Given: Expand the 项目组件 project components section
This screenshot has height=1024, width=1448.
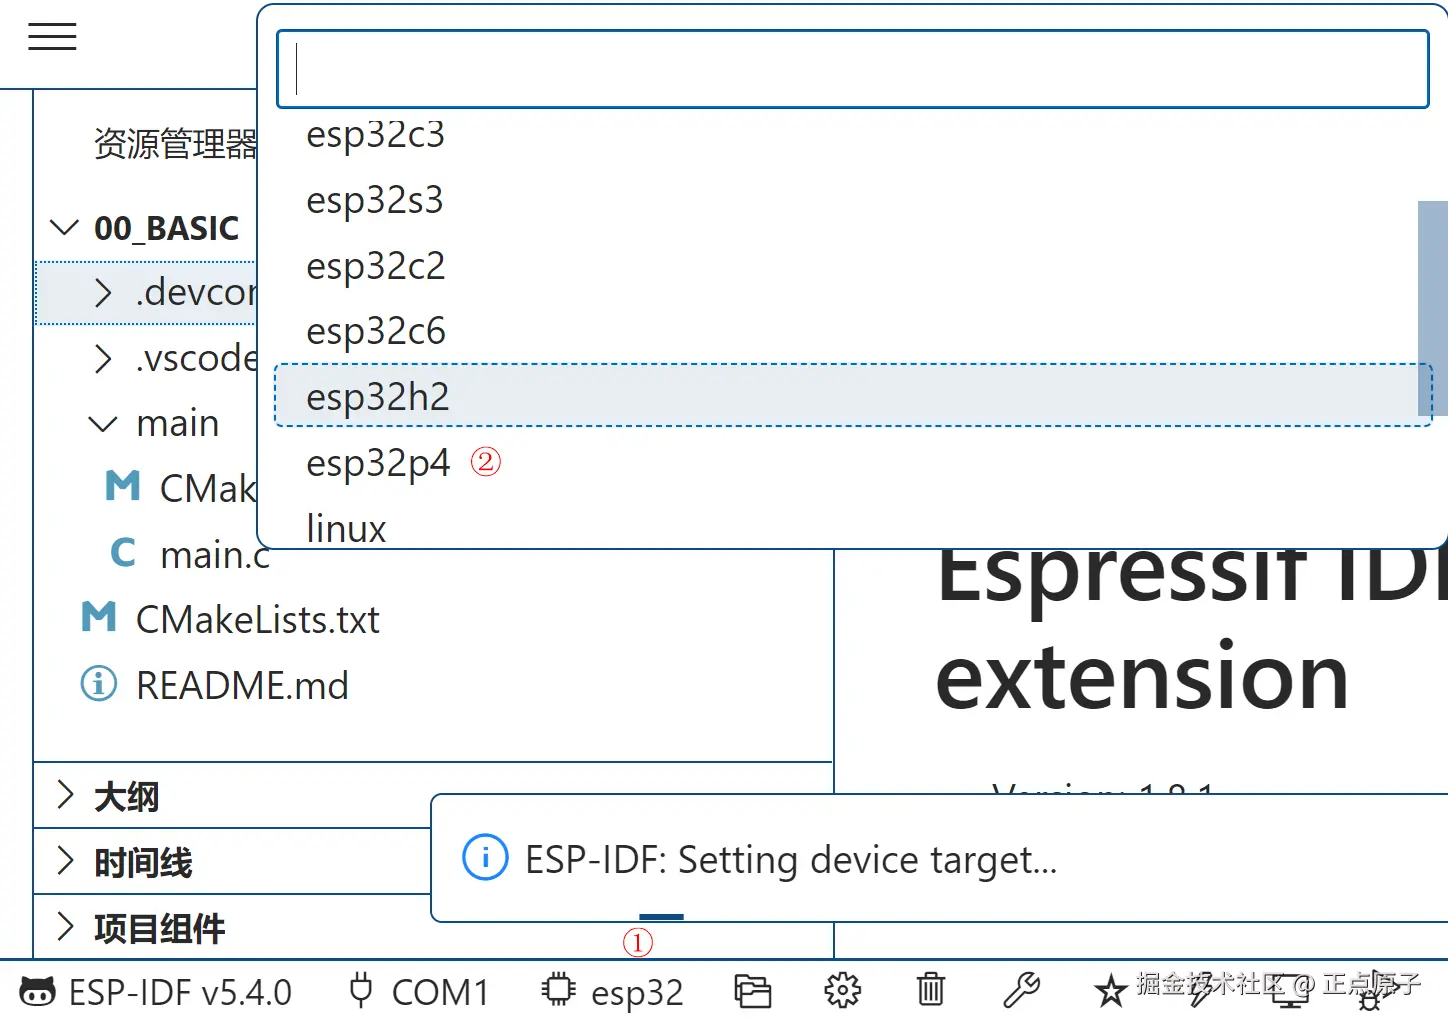Looking at the screenshot, I should point(66,927).
